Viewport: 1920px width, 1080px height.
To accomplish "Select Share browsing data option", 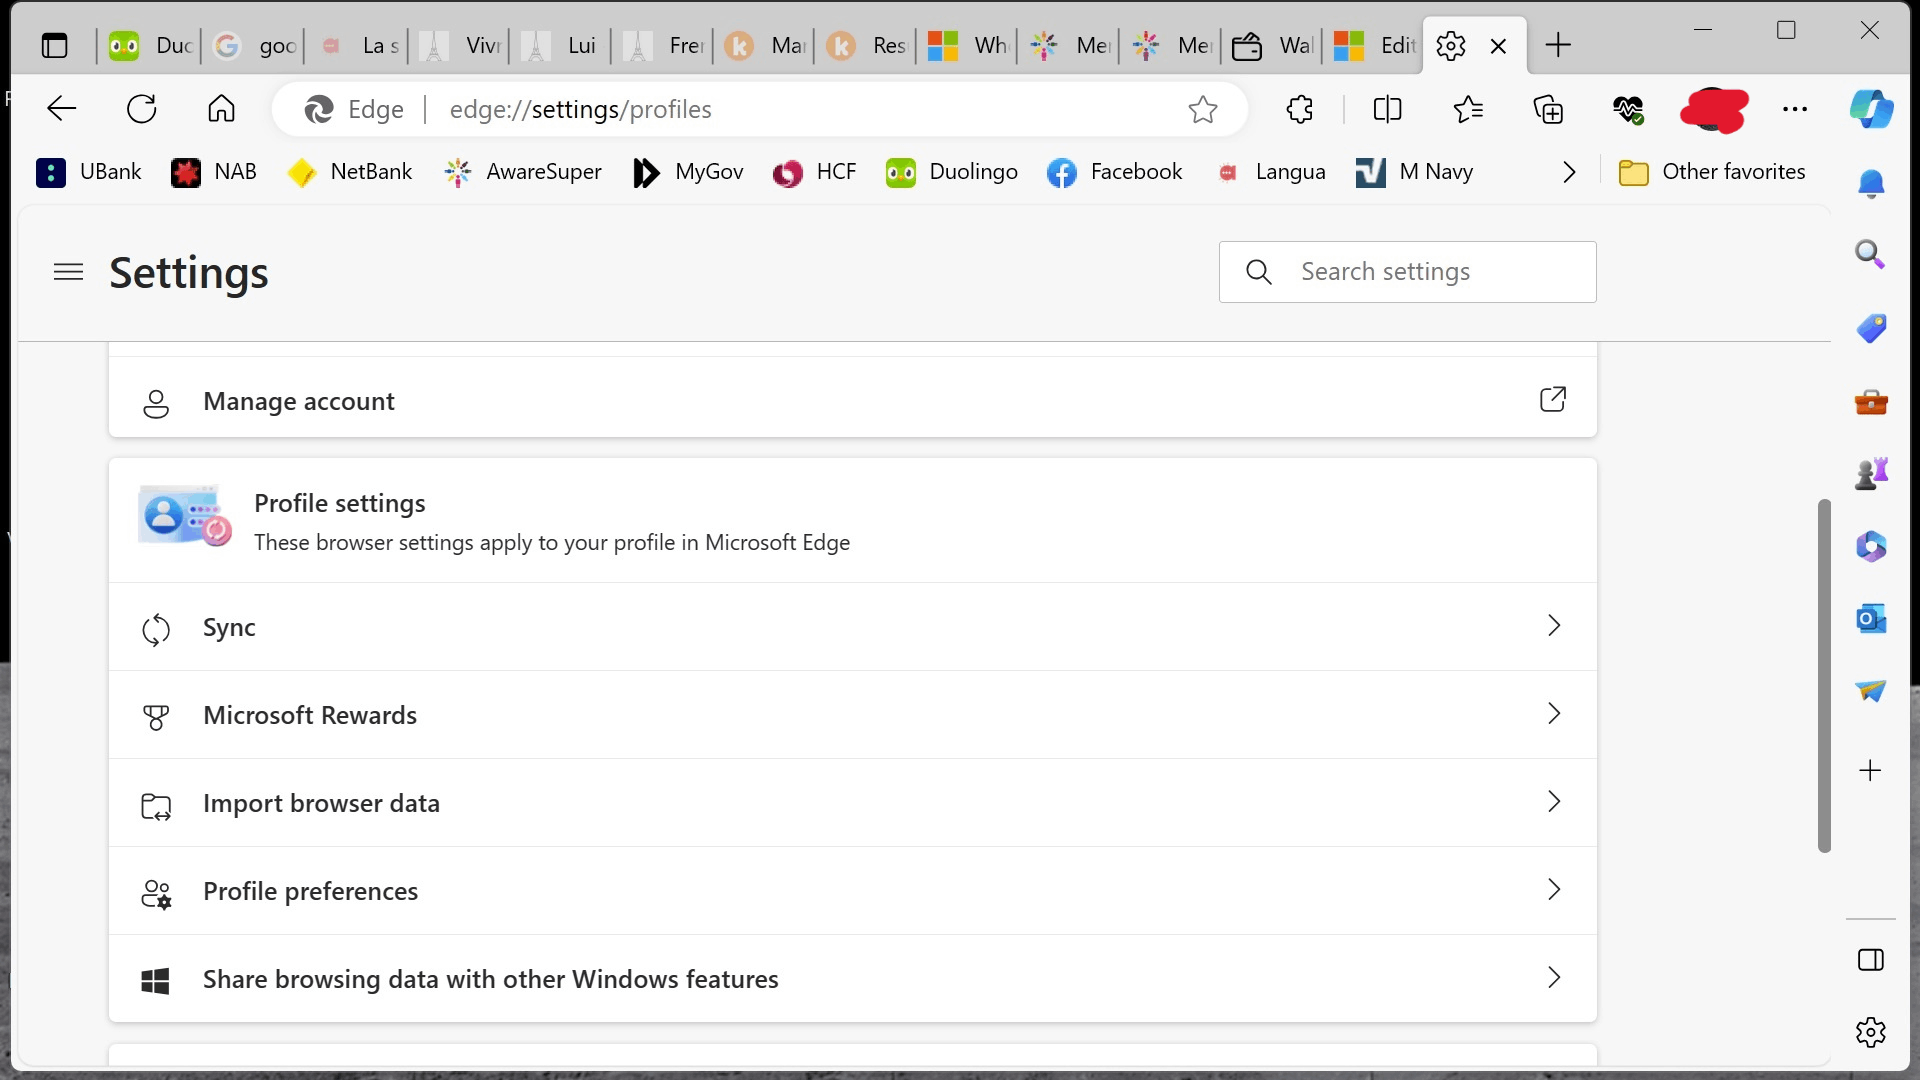I will pyautogui.click(x=849, y=978).
